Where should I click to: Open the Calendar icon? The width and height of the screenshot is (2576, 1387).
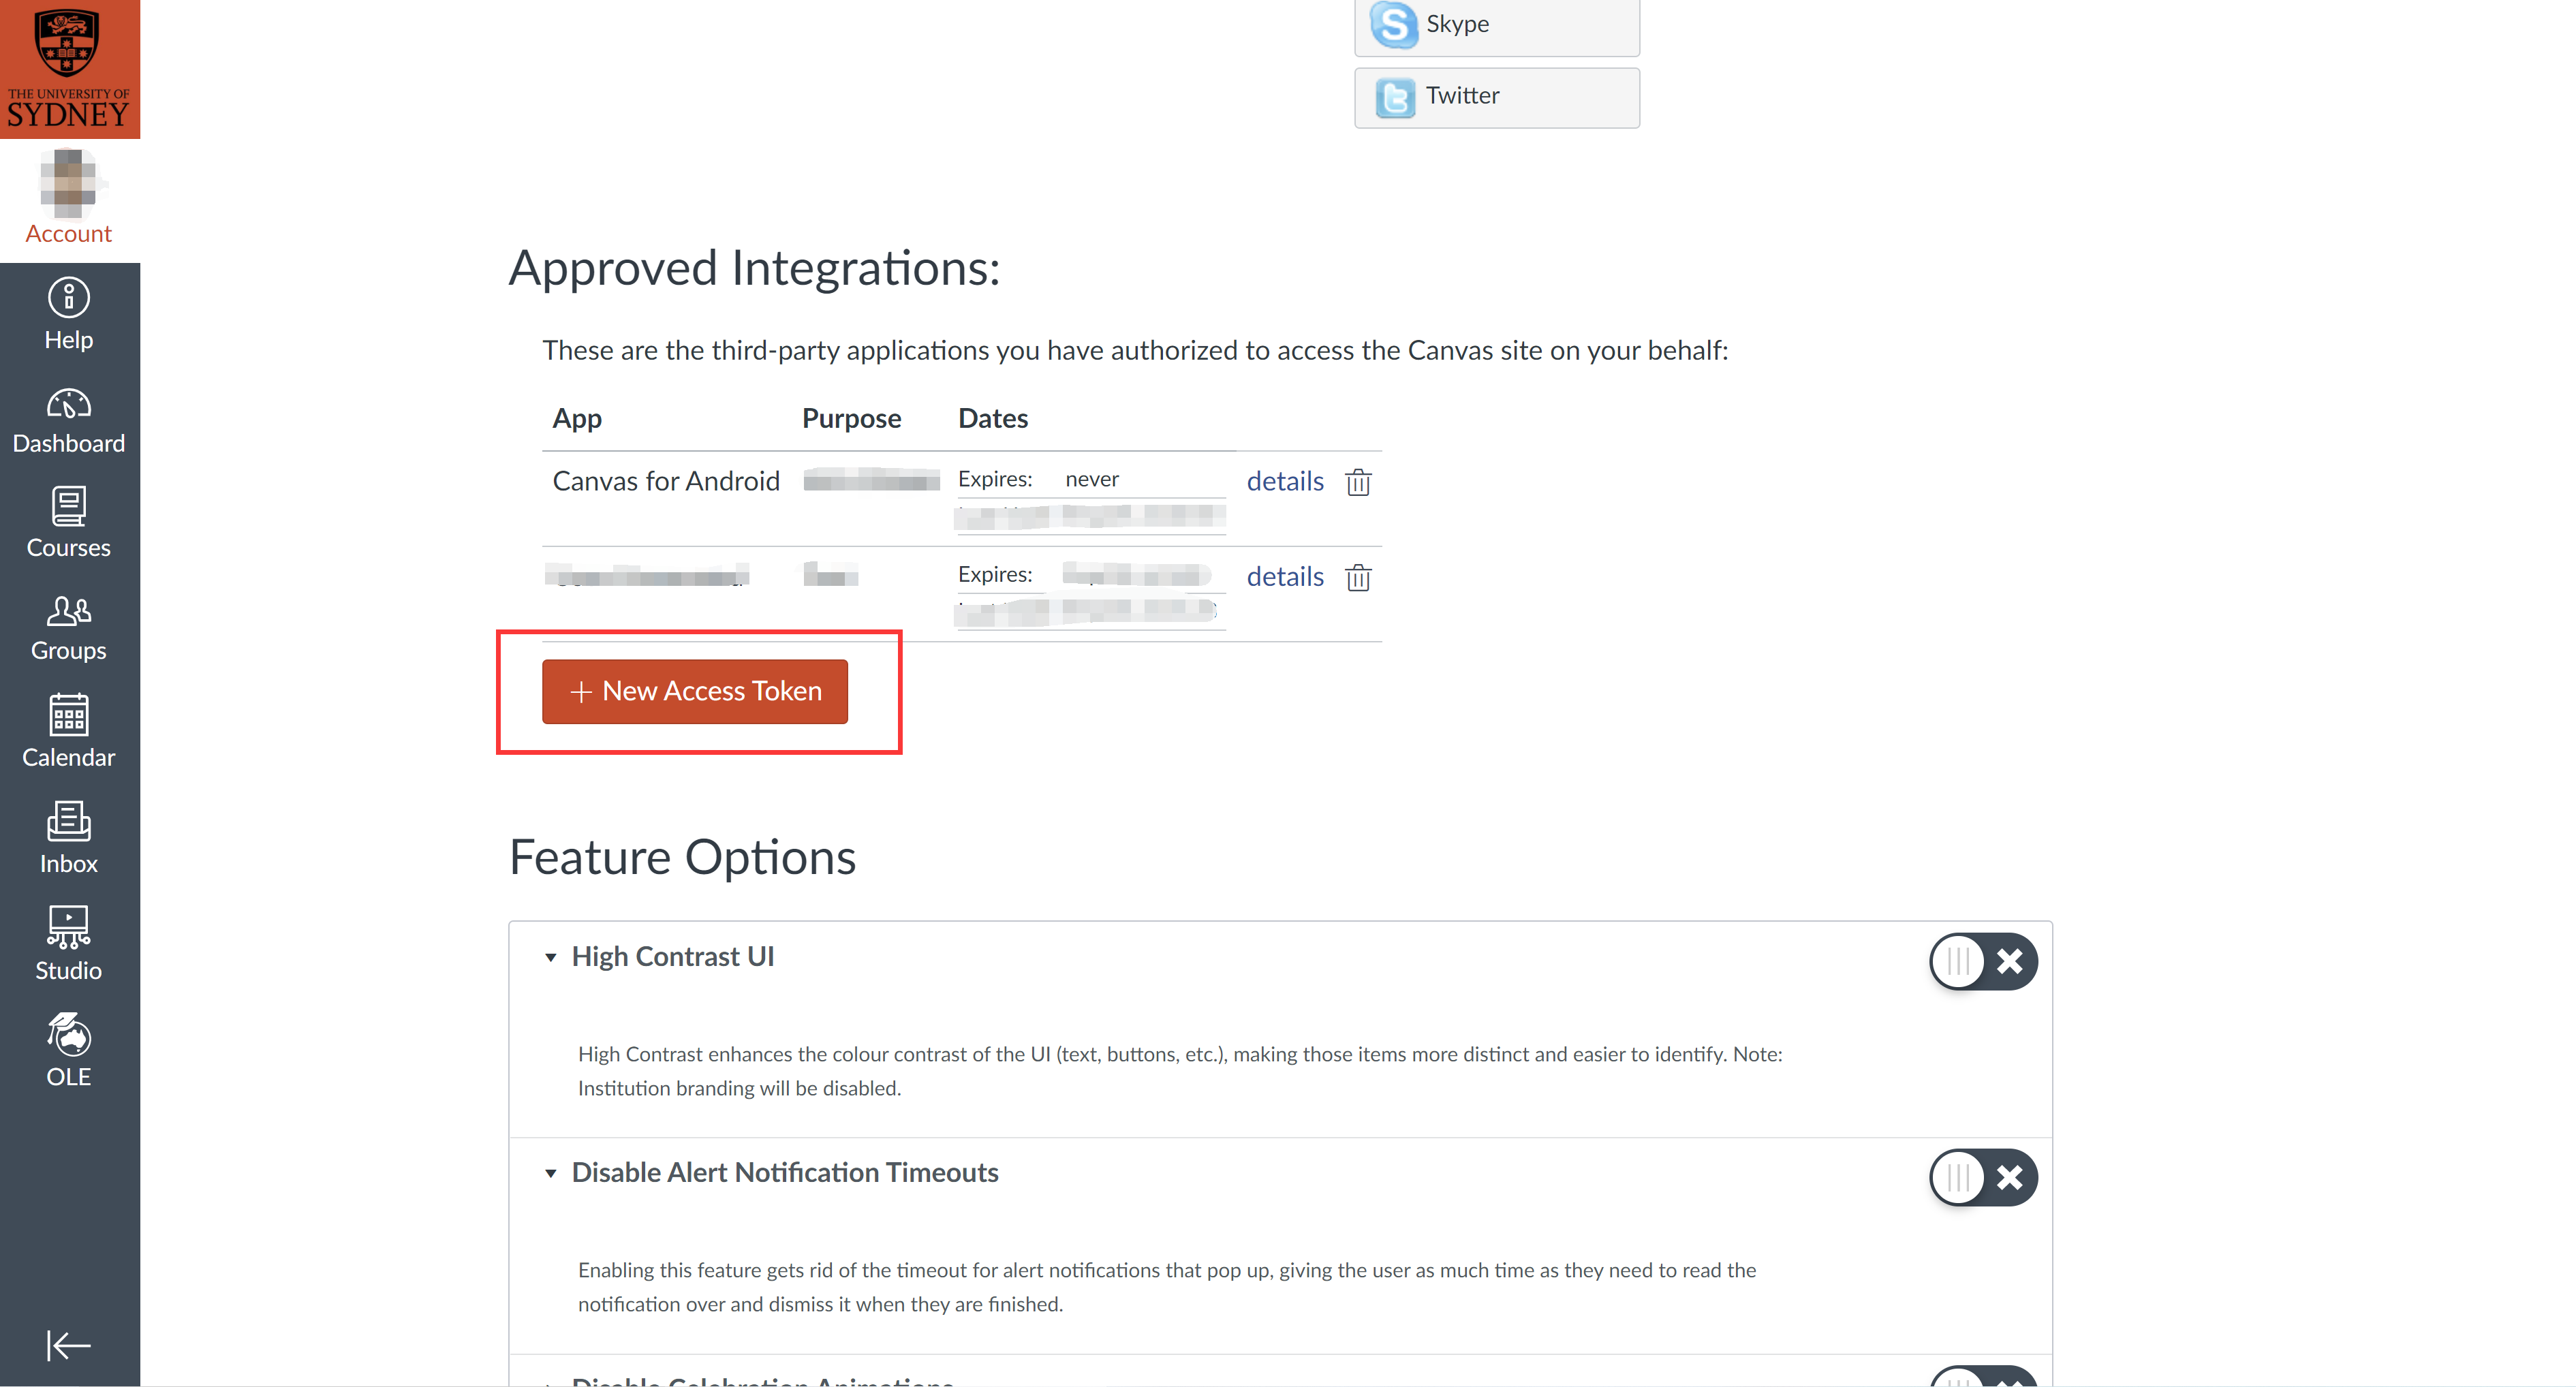(x=68, y=731)
